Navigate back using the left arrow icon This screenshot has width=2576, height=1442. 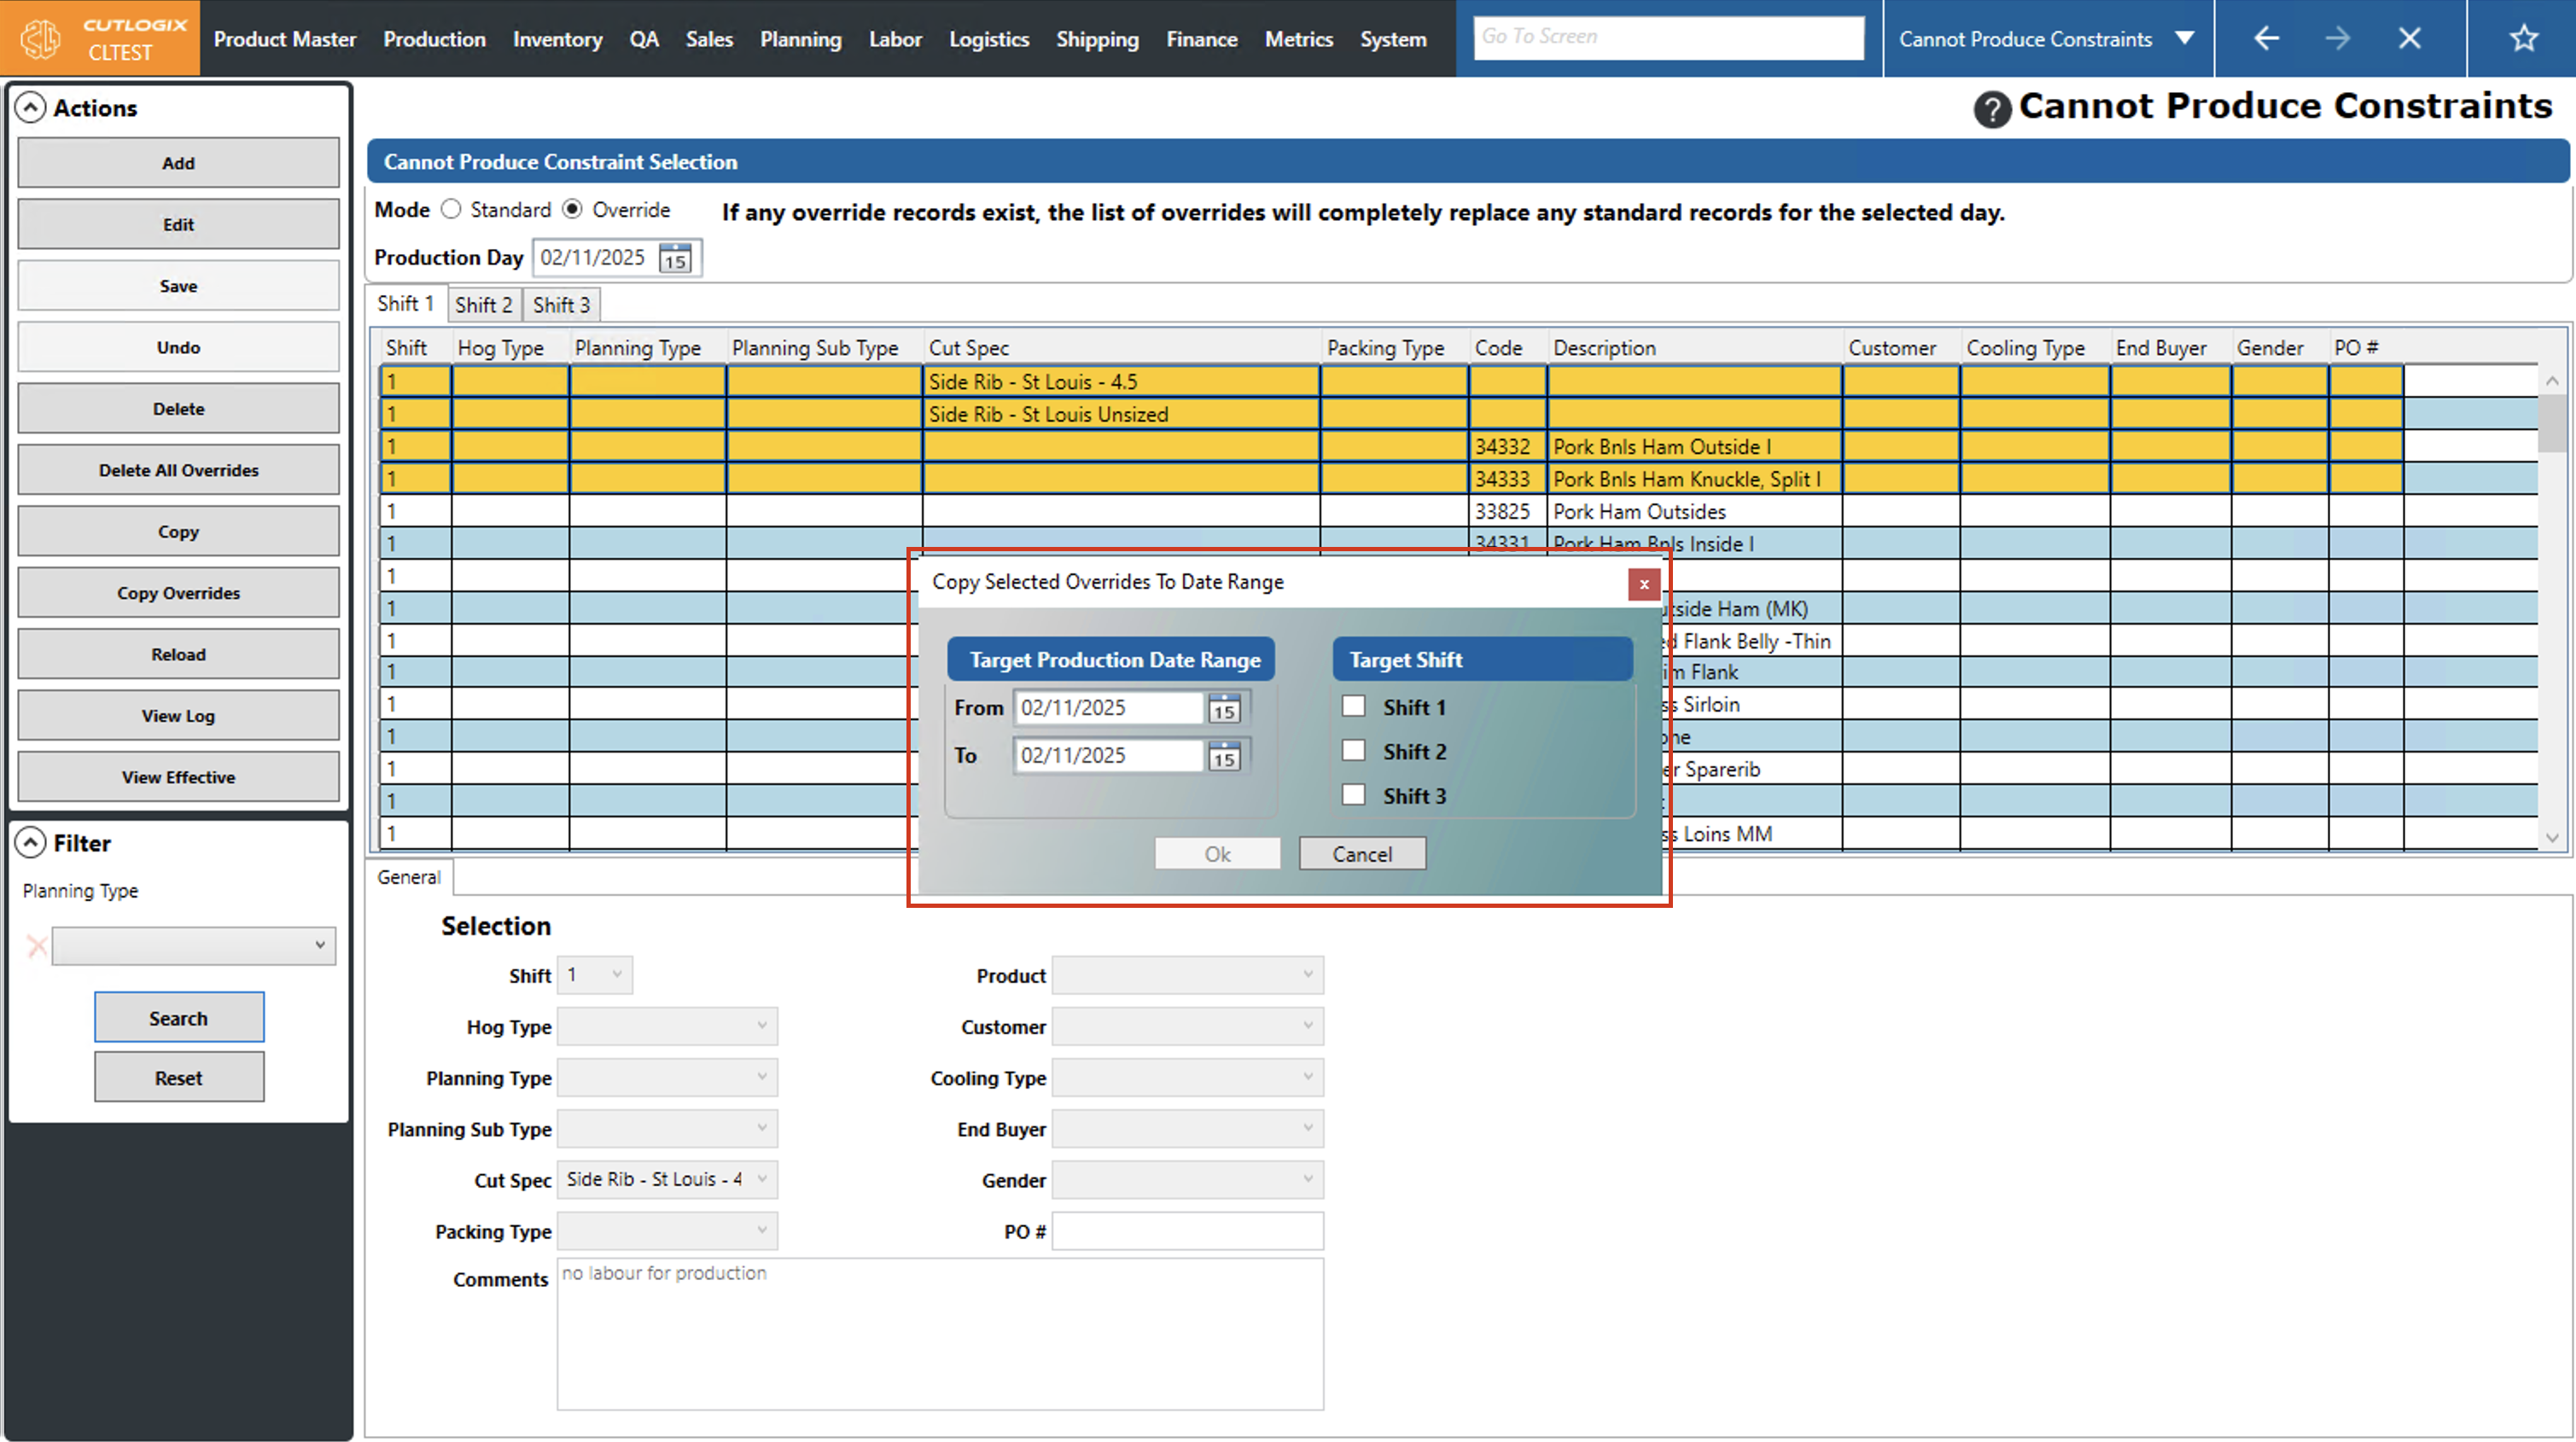[x=2266, y=39]
